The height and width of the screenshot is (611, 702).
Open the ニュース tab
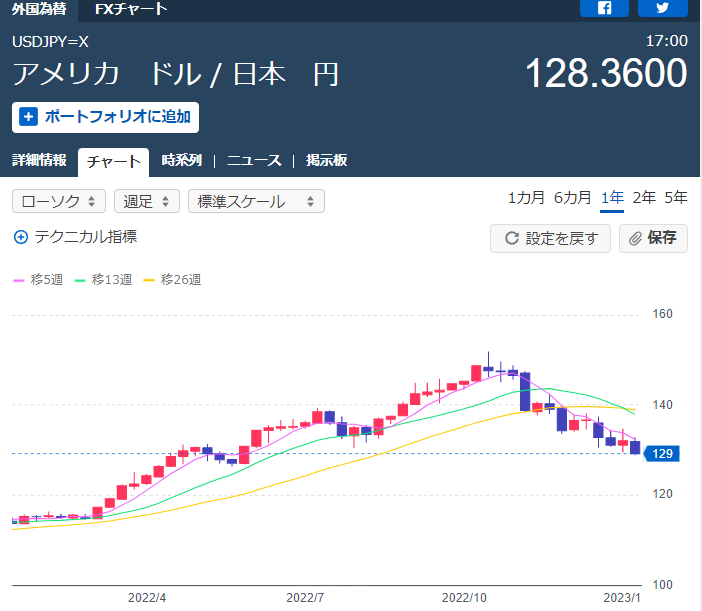pos(254,160)
